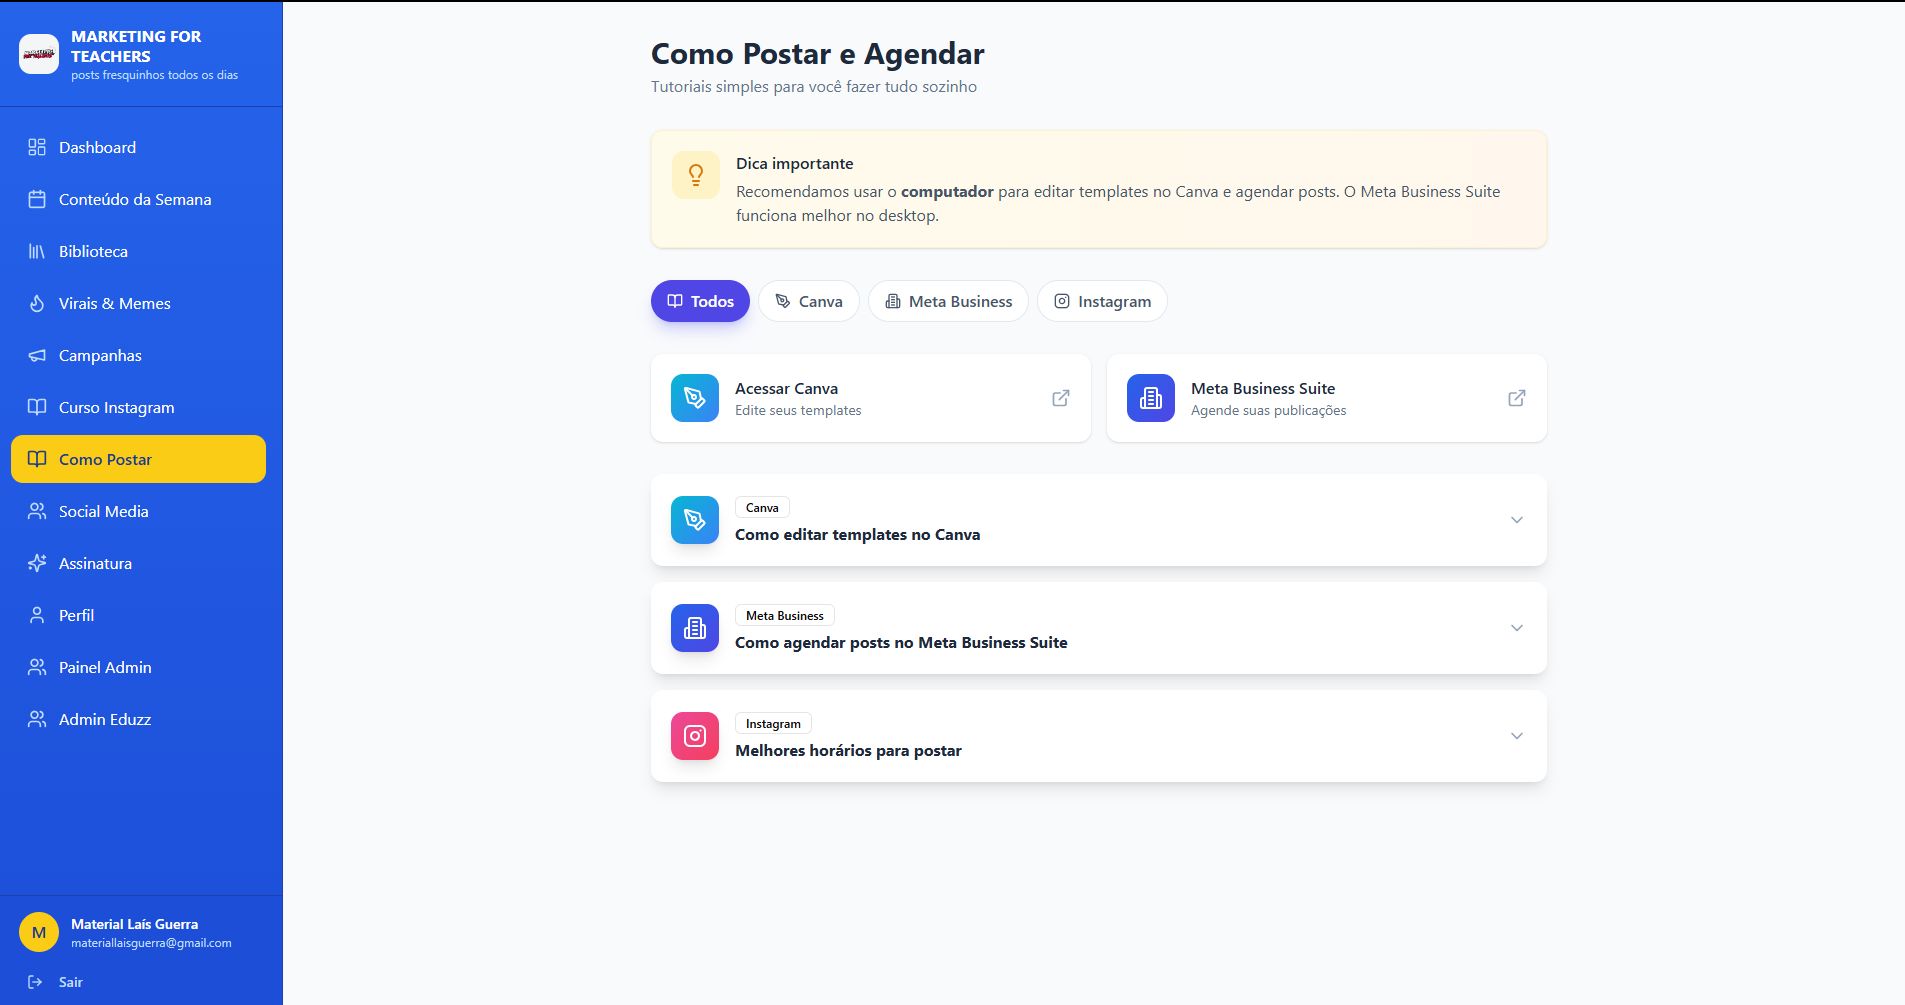This screenshot has width=1905, height=1005.
Task: Open Perfil in the sidebar
Action: [138, 615]
